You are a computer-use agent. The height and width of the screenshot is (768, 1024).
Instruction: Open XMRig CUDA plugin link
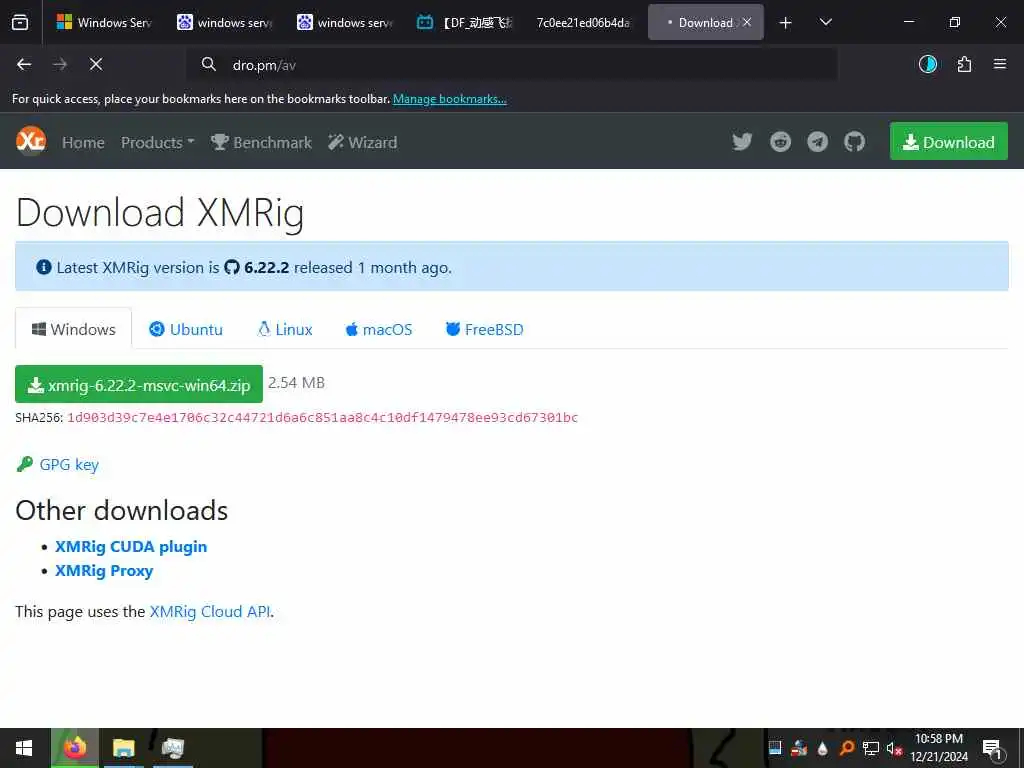131,547
